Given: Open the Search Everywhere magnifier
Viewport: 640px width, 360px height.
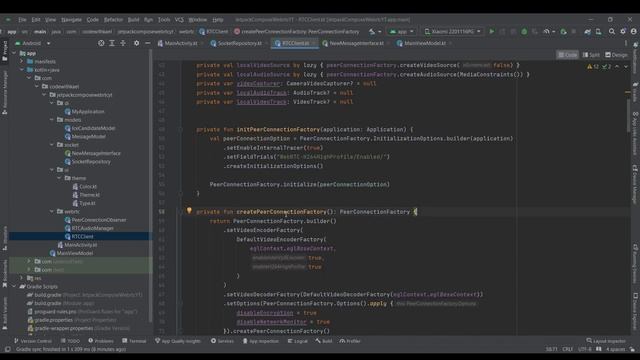Looking at the screenshot, I should (x=611, y=31).
